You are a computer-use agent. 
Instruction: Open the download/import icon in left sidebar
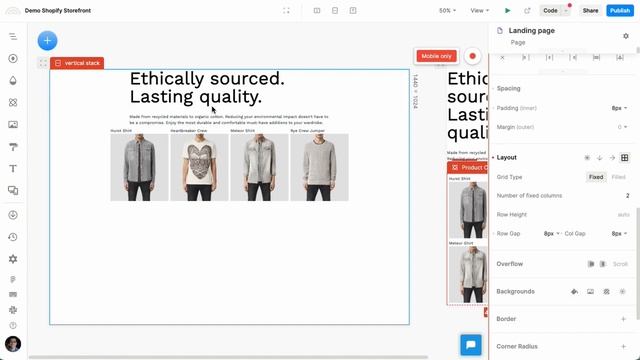point(13,215)
